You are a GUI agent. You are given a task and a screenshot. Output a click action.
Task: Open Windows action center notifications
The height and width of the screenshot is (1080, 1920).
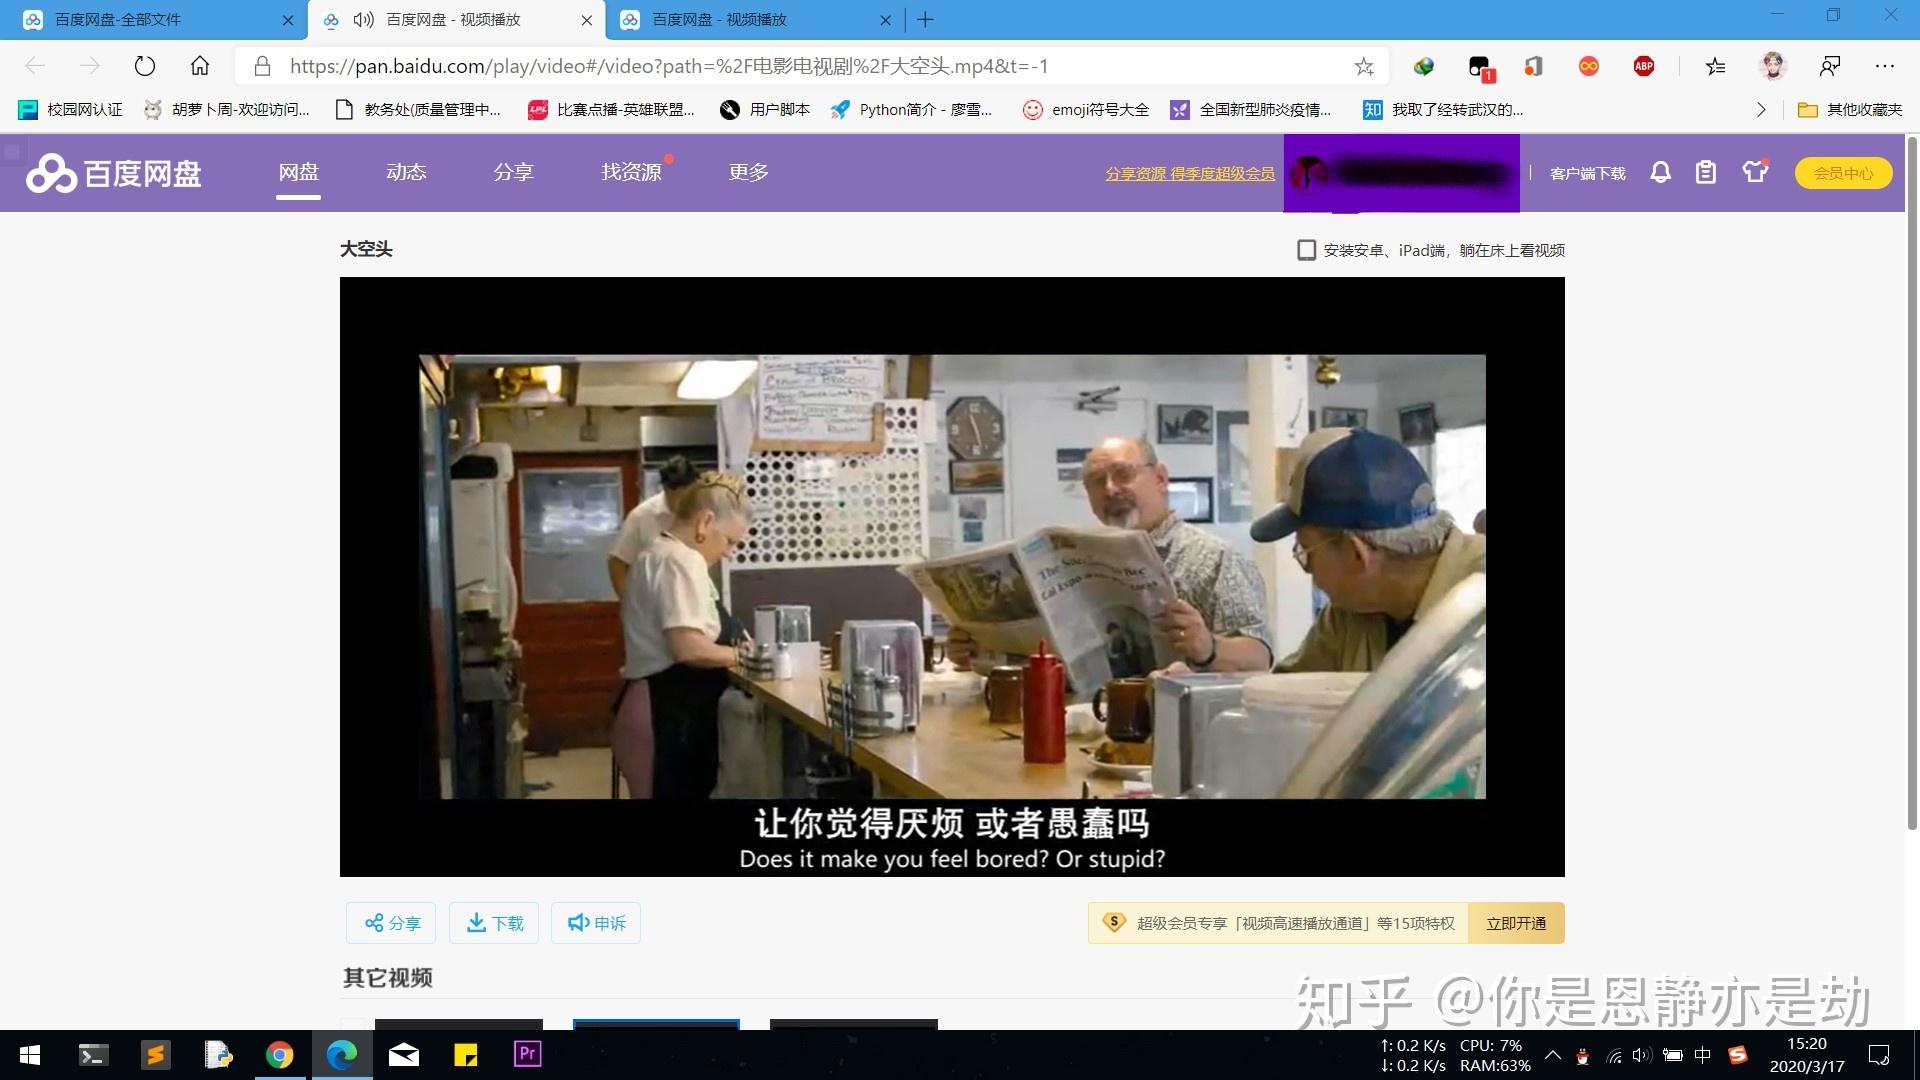[x=1879, y=1055]
